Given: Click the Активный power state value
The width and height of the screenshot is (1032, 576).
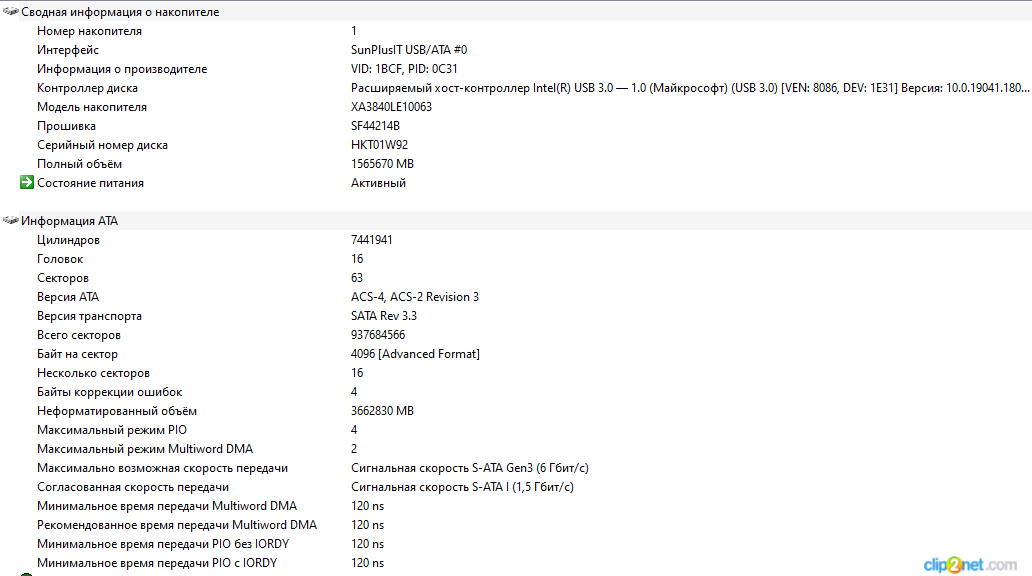Looking at the screenshot, I should [378, 183].
